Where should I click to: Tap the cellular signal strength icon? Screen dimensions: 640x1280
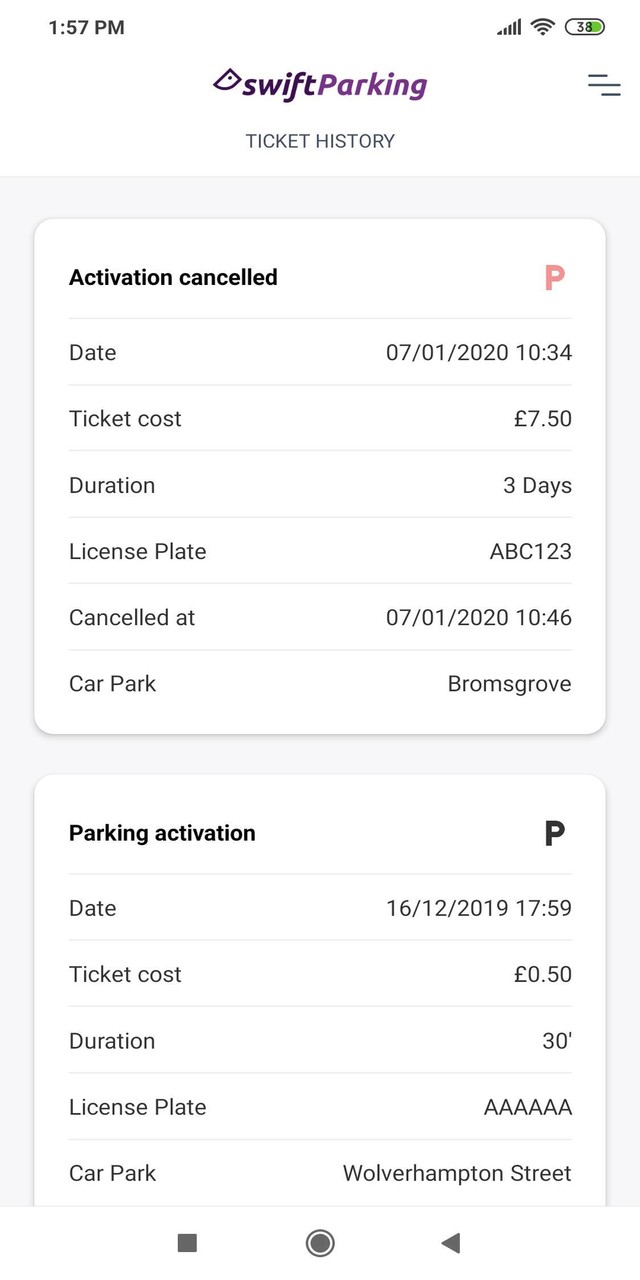tap(506, 28)
